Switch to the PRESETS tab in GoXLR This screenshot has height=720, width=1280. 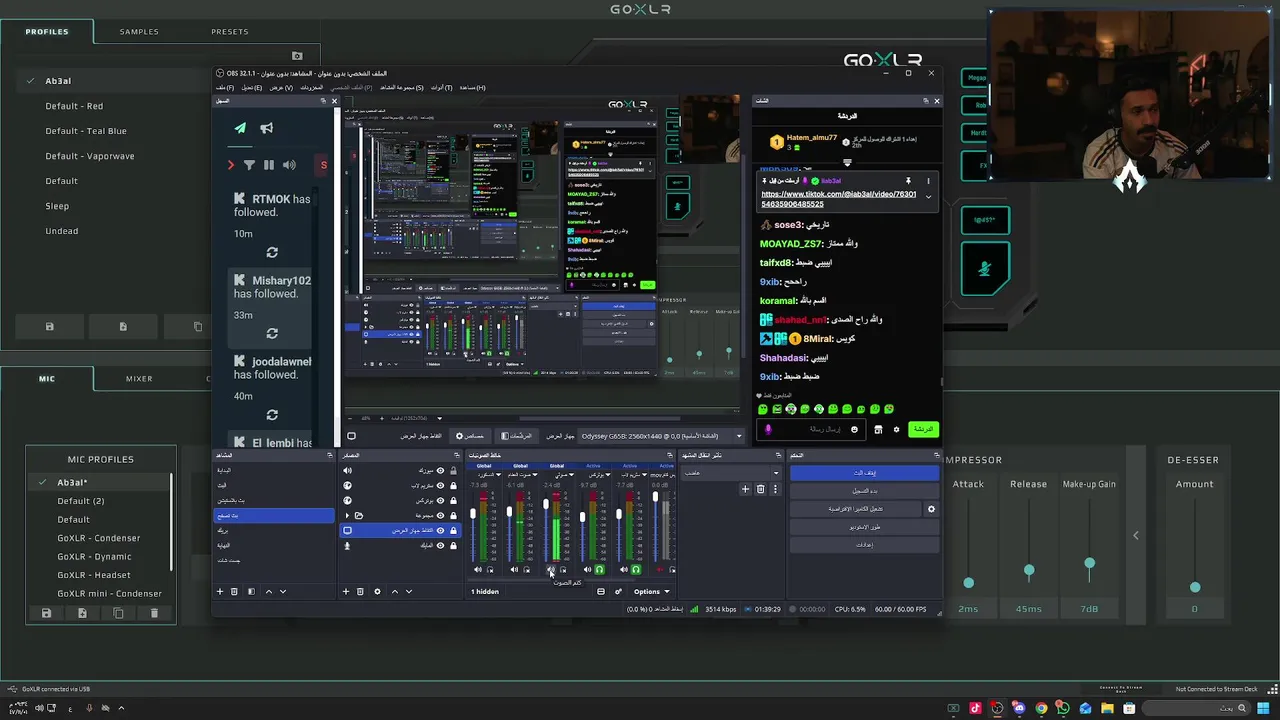pos(230,31)
